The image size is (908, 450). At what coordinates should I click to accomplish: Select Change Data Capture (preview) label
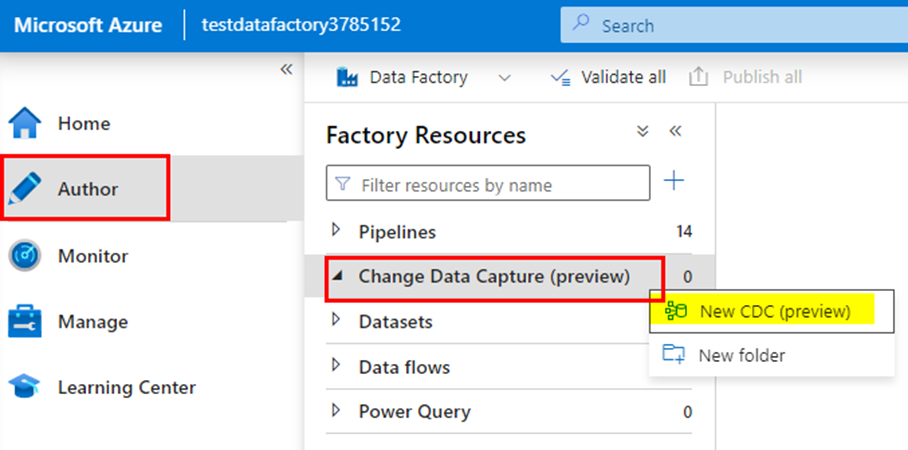coord(494,276)
